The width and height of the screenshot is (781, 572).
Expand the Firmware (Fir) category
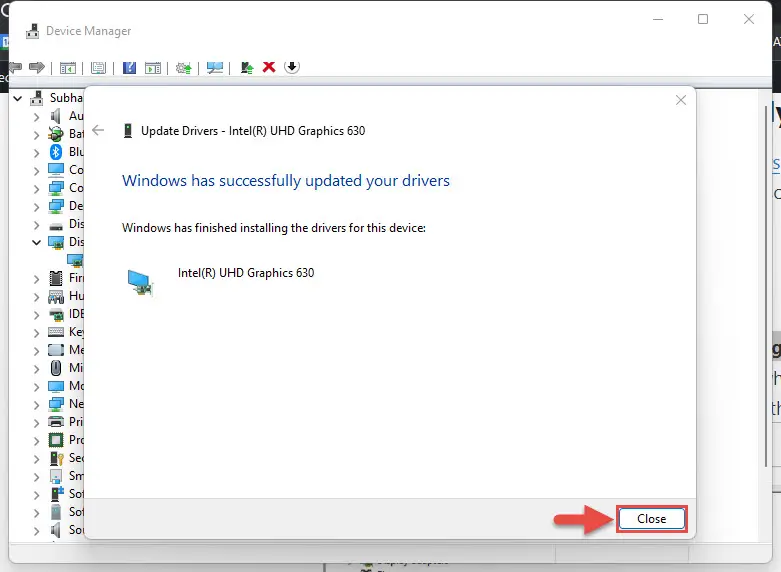click(x=36, y=279)
